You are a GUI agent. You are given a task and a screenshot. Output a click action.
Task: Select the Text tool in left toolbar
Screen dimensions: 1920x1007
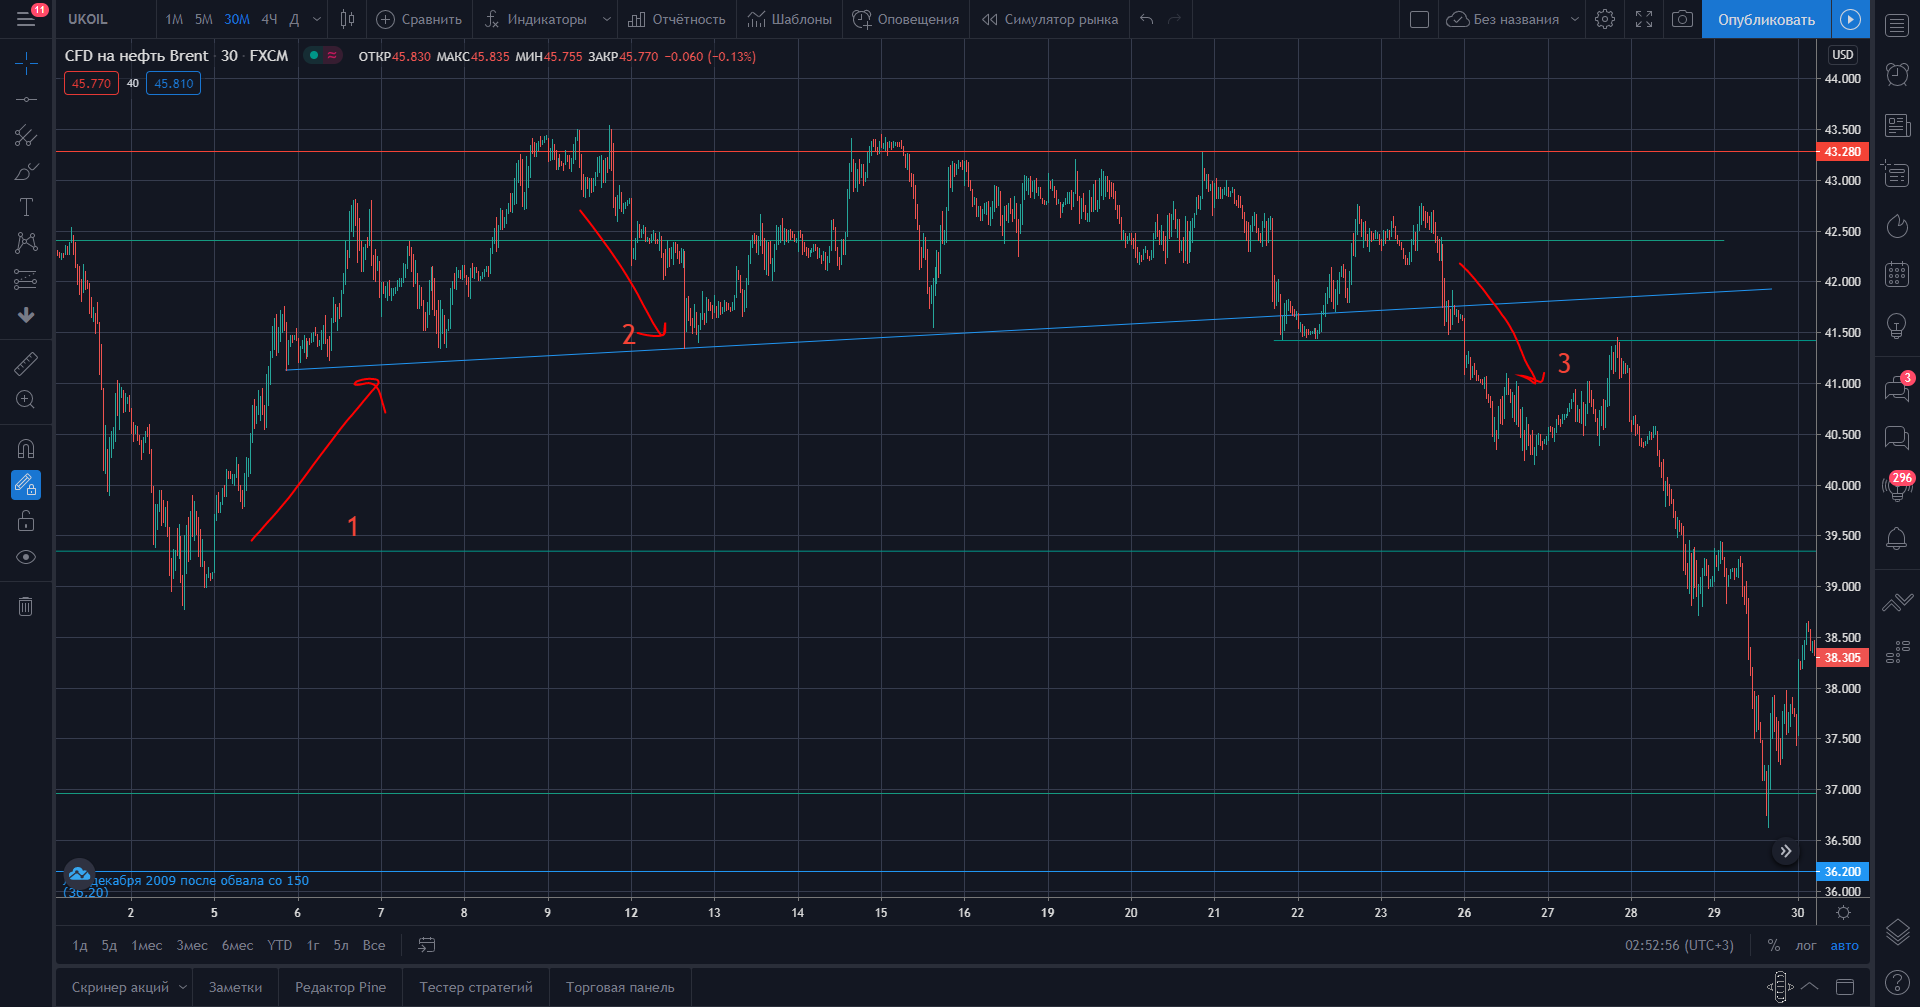pyautogui.click(x=26, y=207)
